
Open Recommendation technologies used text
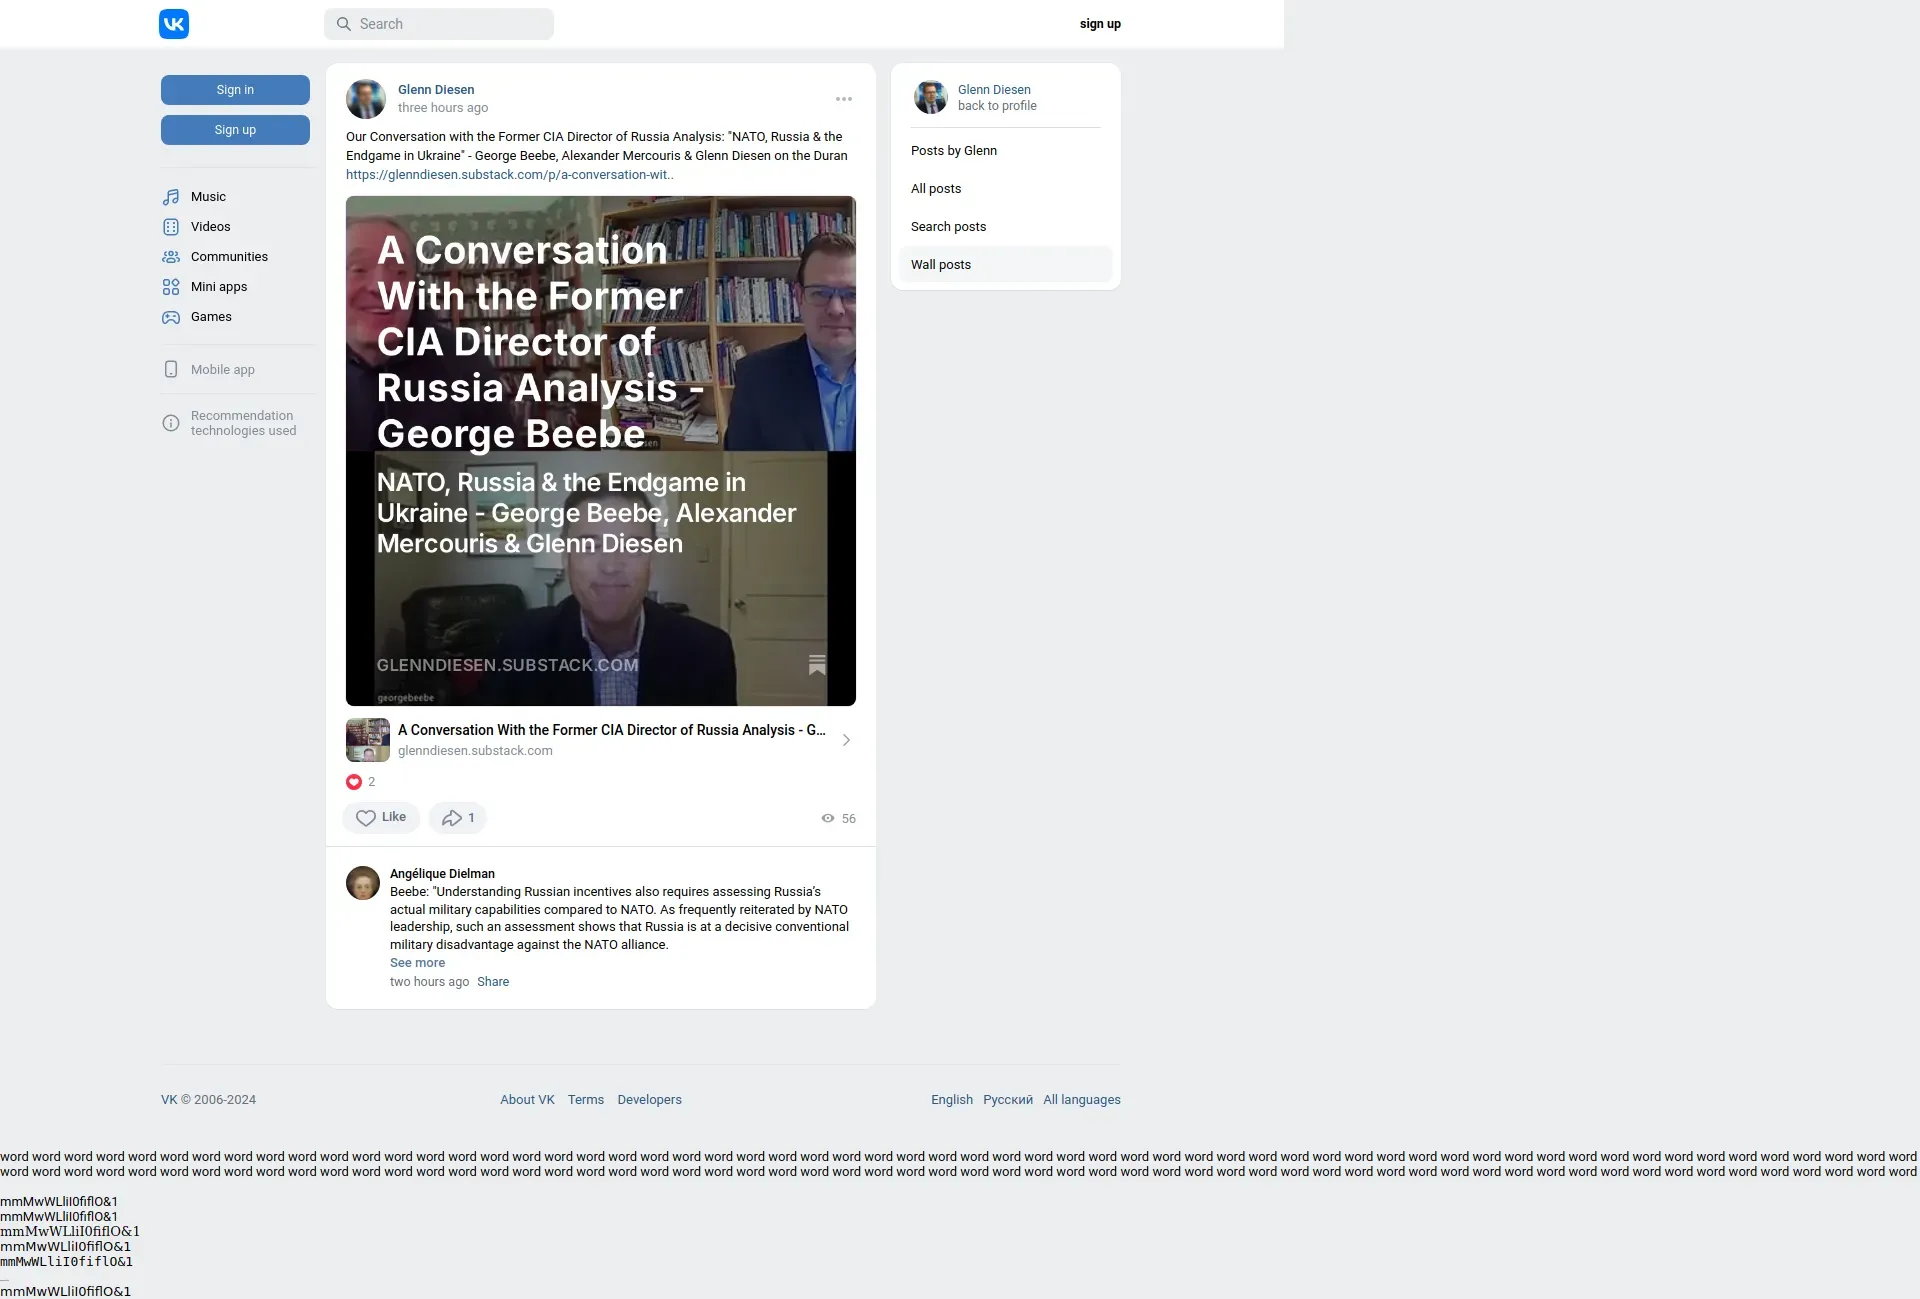pos(243,423)
